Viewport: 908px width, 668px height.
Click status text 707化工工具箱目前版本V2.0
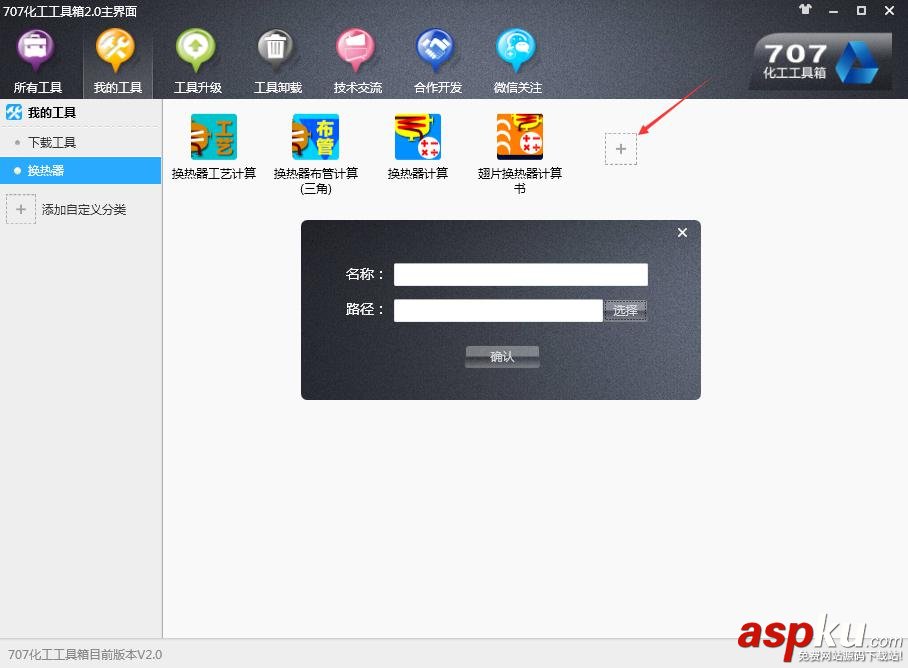click(x=85, y=655)
